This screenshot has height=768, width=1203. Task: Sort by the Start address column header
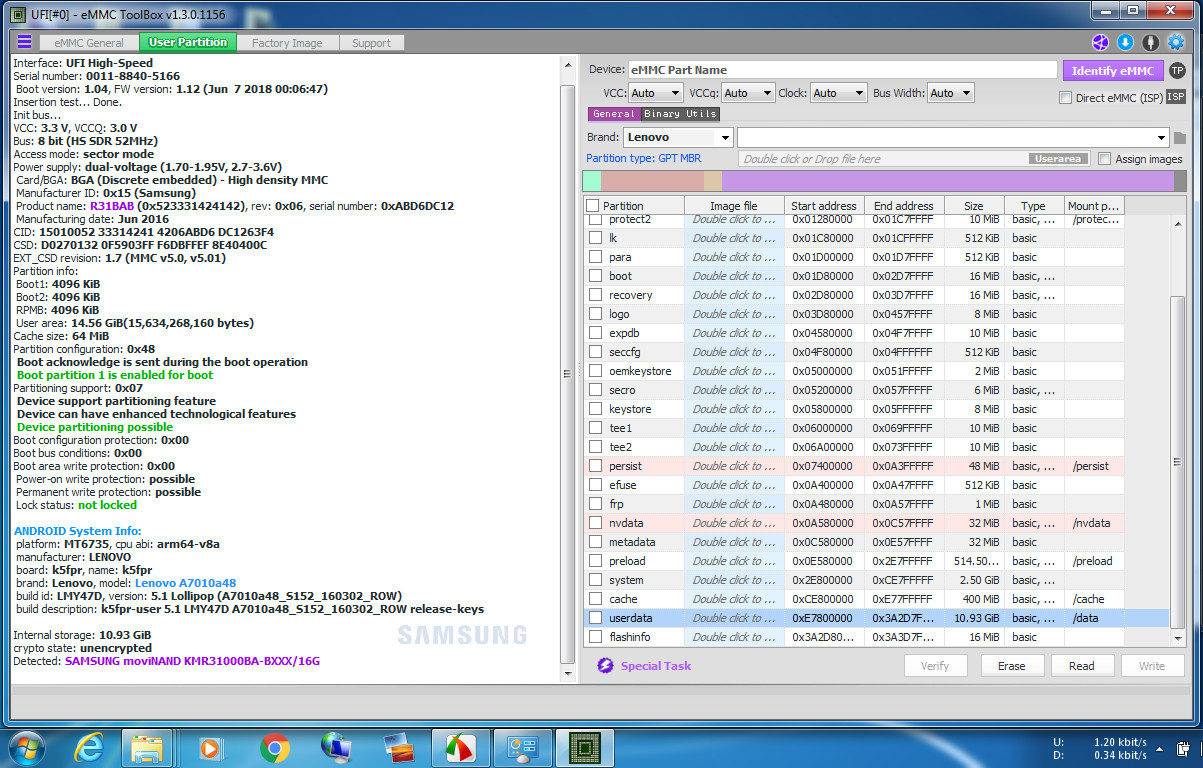824,206
